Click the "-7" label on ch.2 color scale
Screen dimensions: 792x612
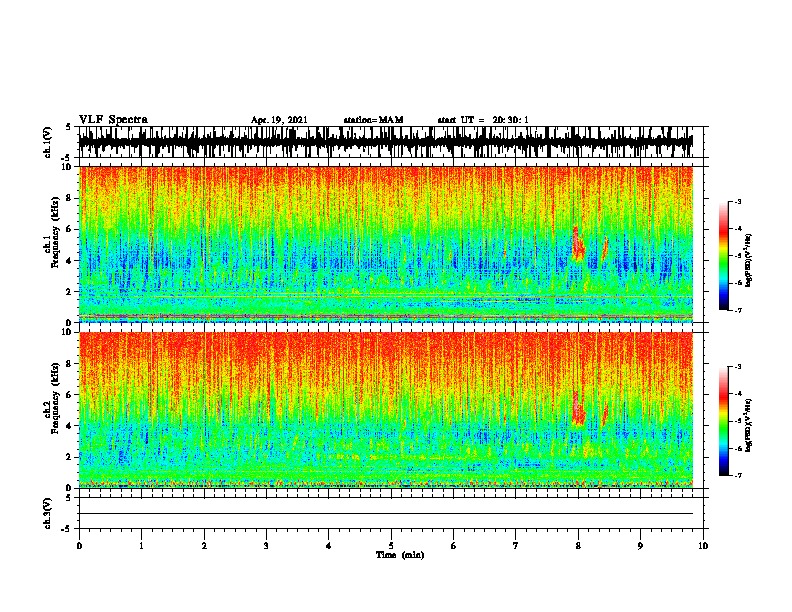[x=738, y=475]
